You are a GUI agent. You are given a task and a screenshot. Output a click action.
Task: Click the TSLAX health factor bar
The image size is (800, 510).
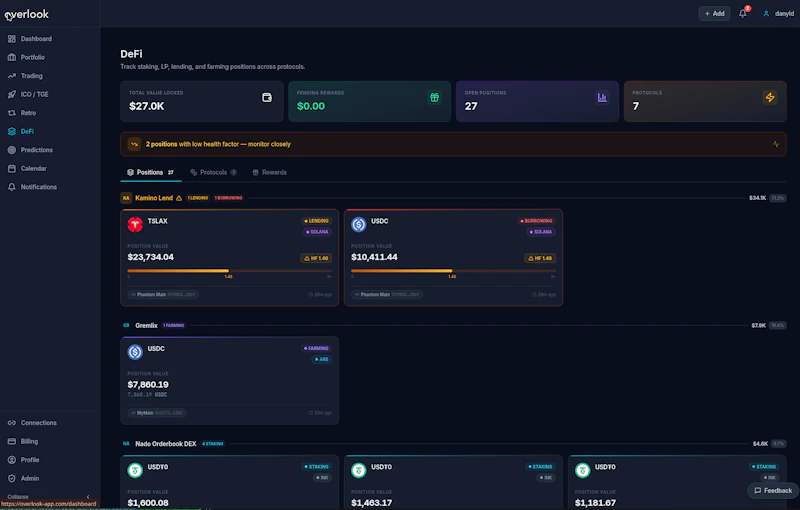click(x=230, y=271)
